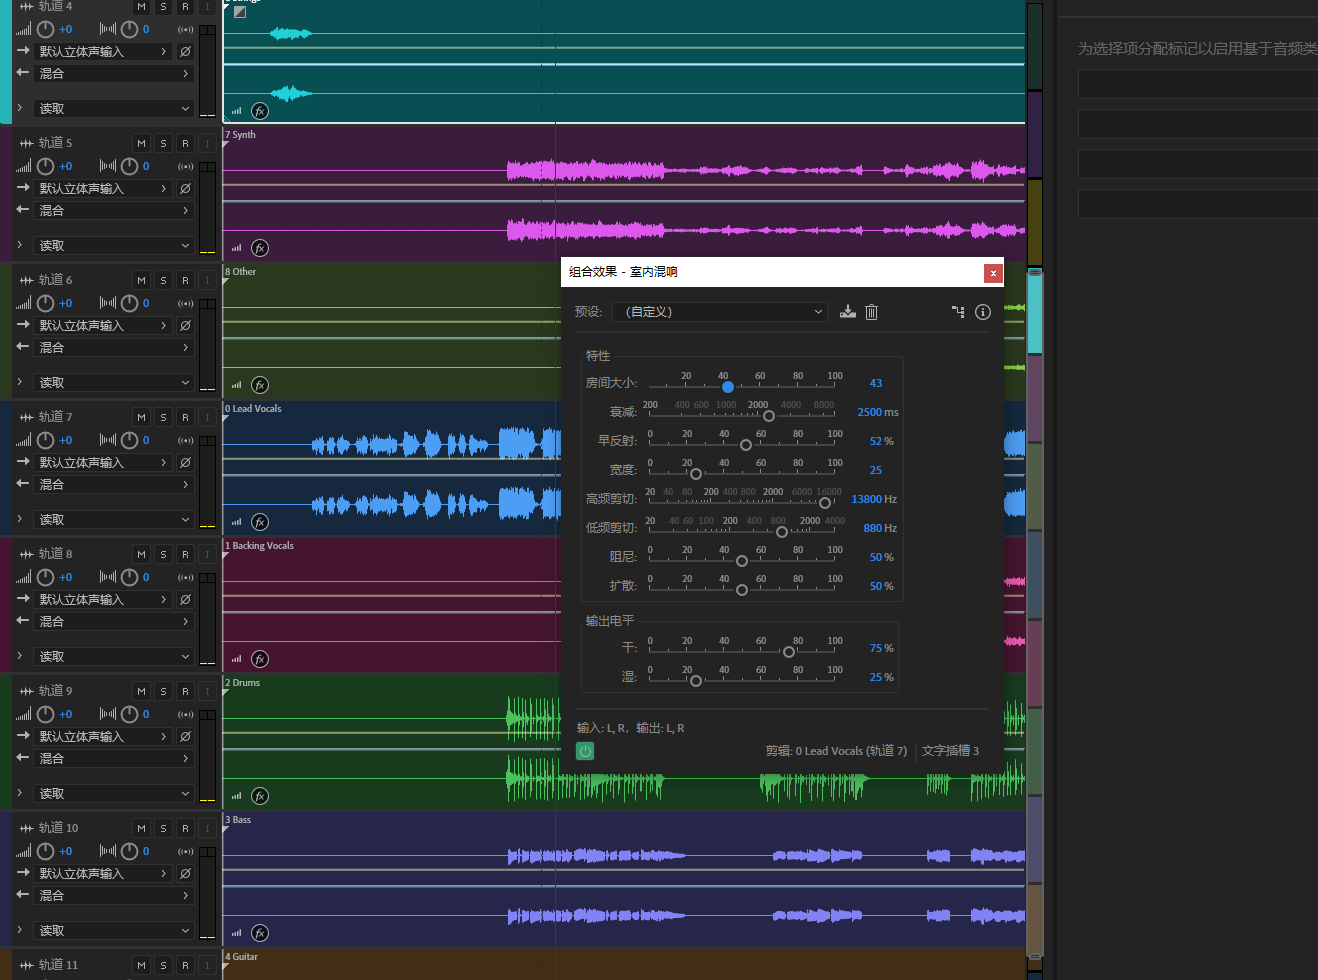Image resolution: width=1318 pixels, height=980 pixels.
Task: Select the volume knob of 轨道 10
Action: (45, 851)
